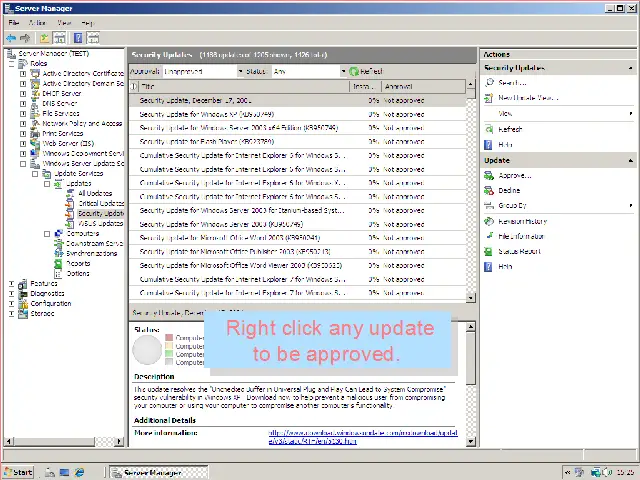The width and height of the screenshot is (640, 480).
Task: Click the Status Report icon
Action: (488, 251)
